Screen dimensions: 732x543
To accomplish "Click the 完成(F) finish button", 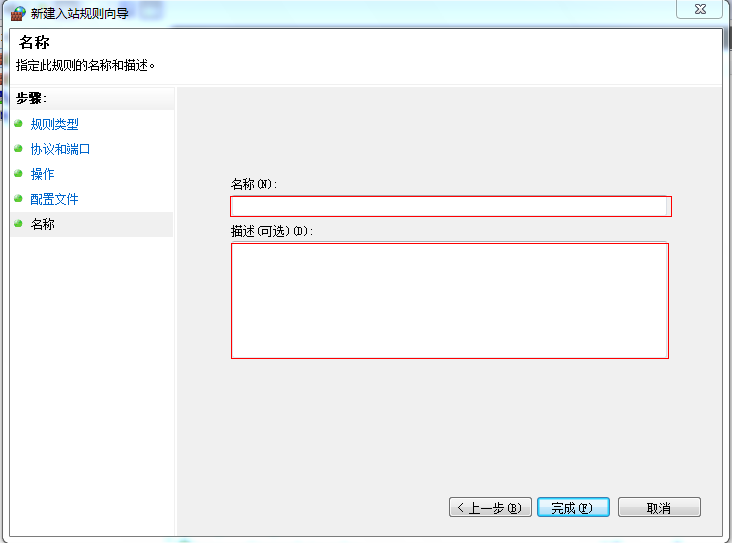I will click(573, 507).
